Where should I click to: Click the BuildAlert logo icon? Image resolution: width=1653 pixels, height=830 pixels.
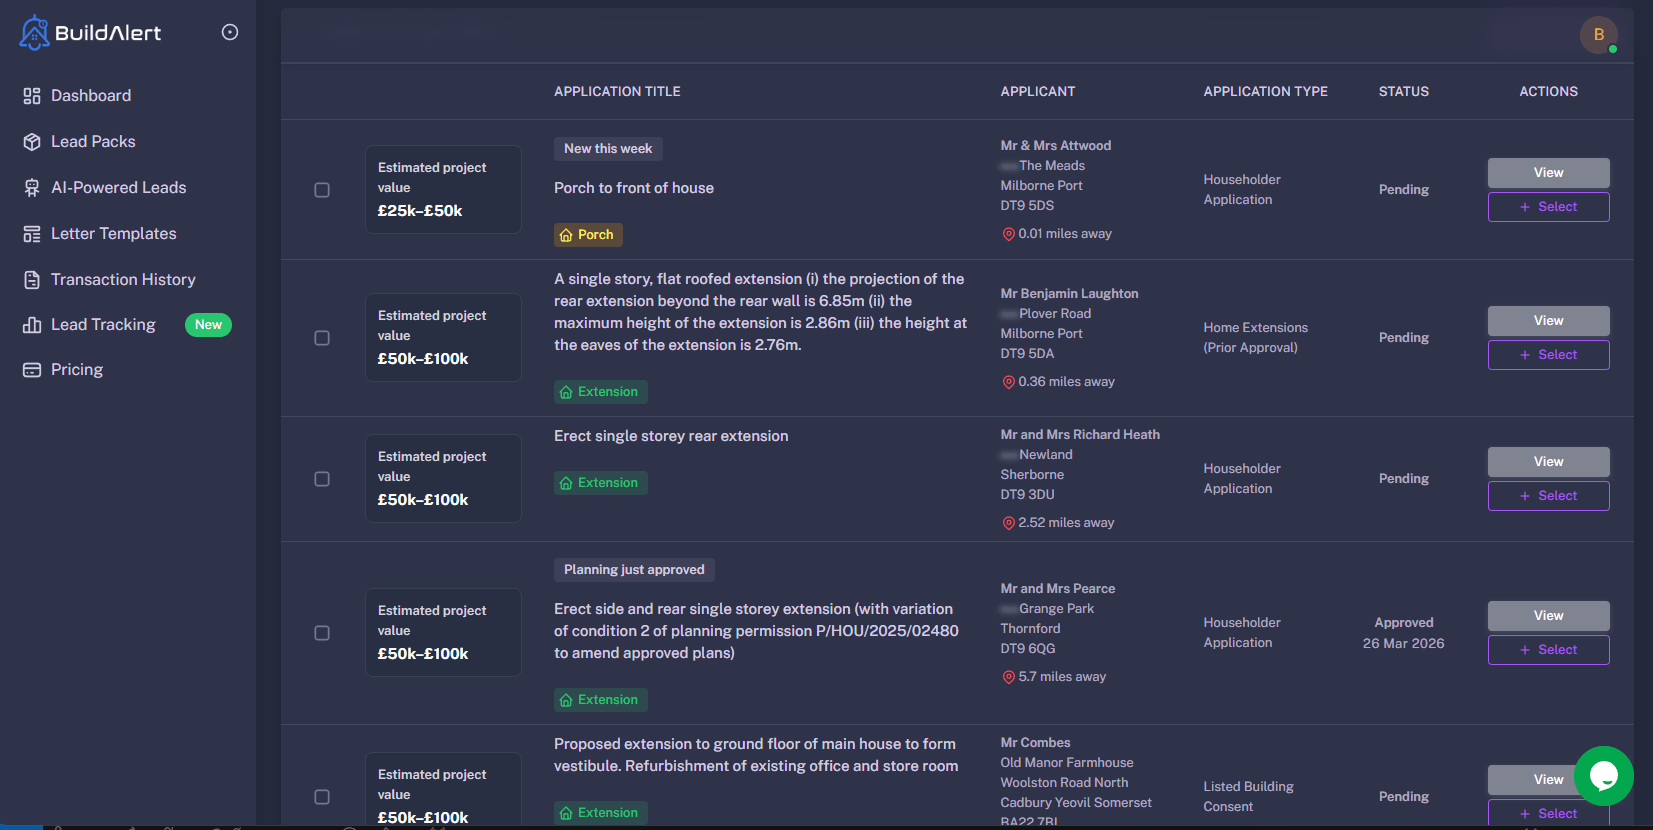[x=34, y=32]
